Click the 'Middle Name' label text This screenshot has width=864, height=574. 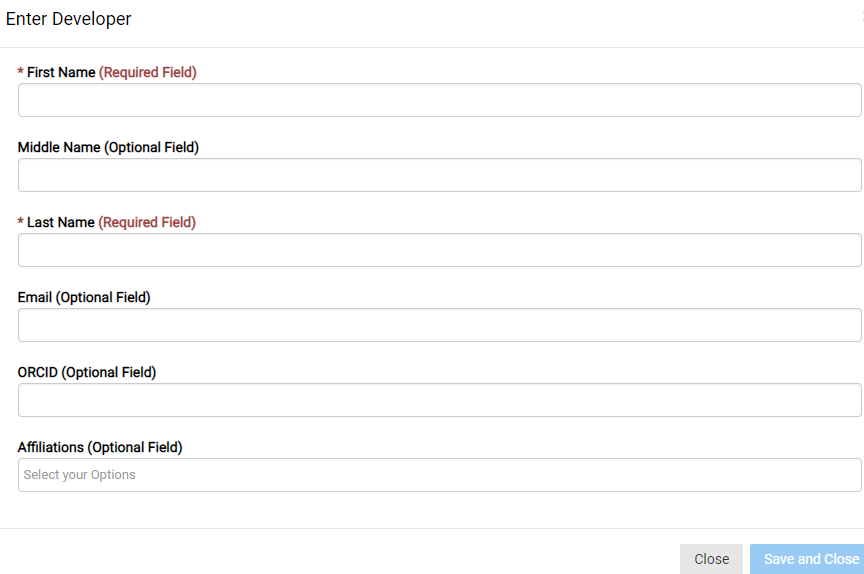[59, 147]
